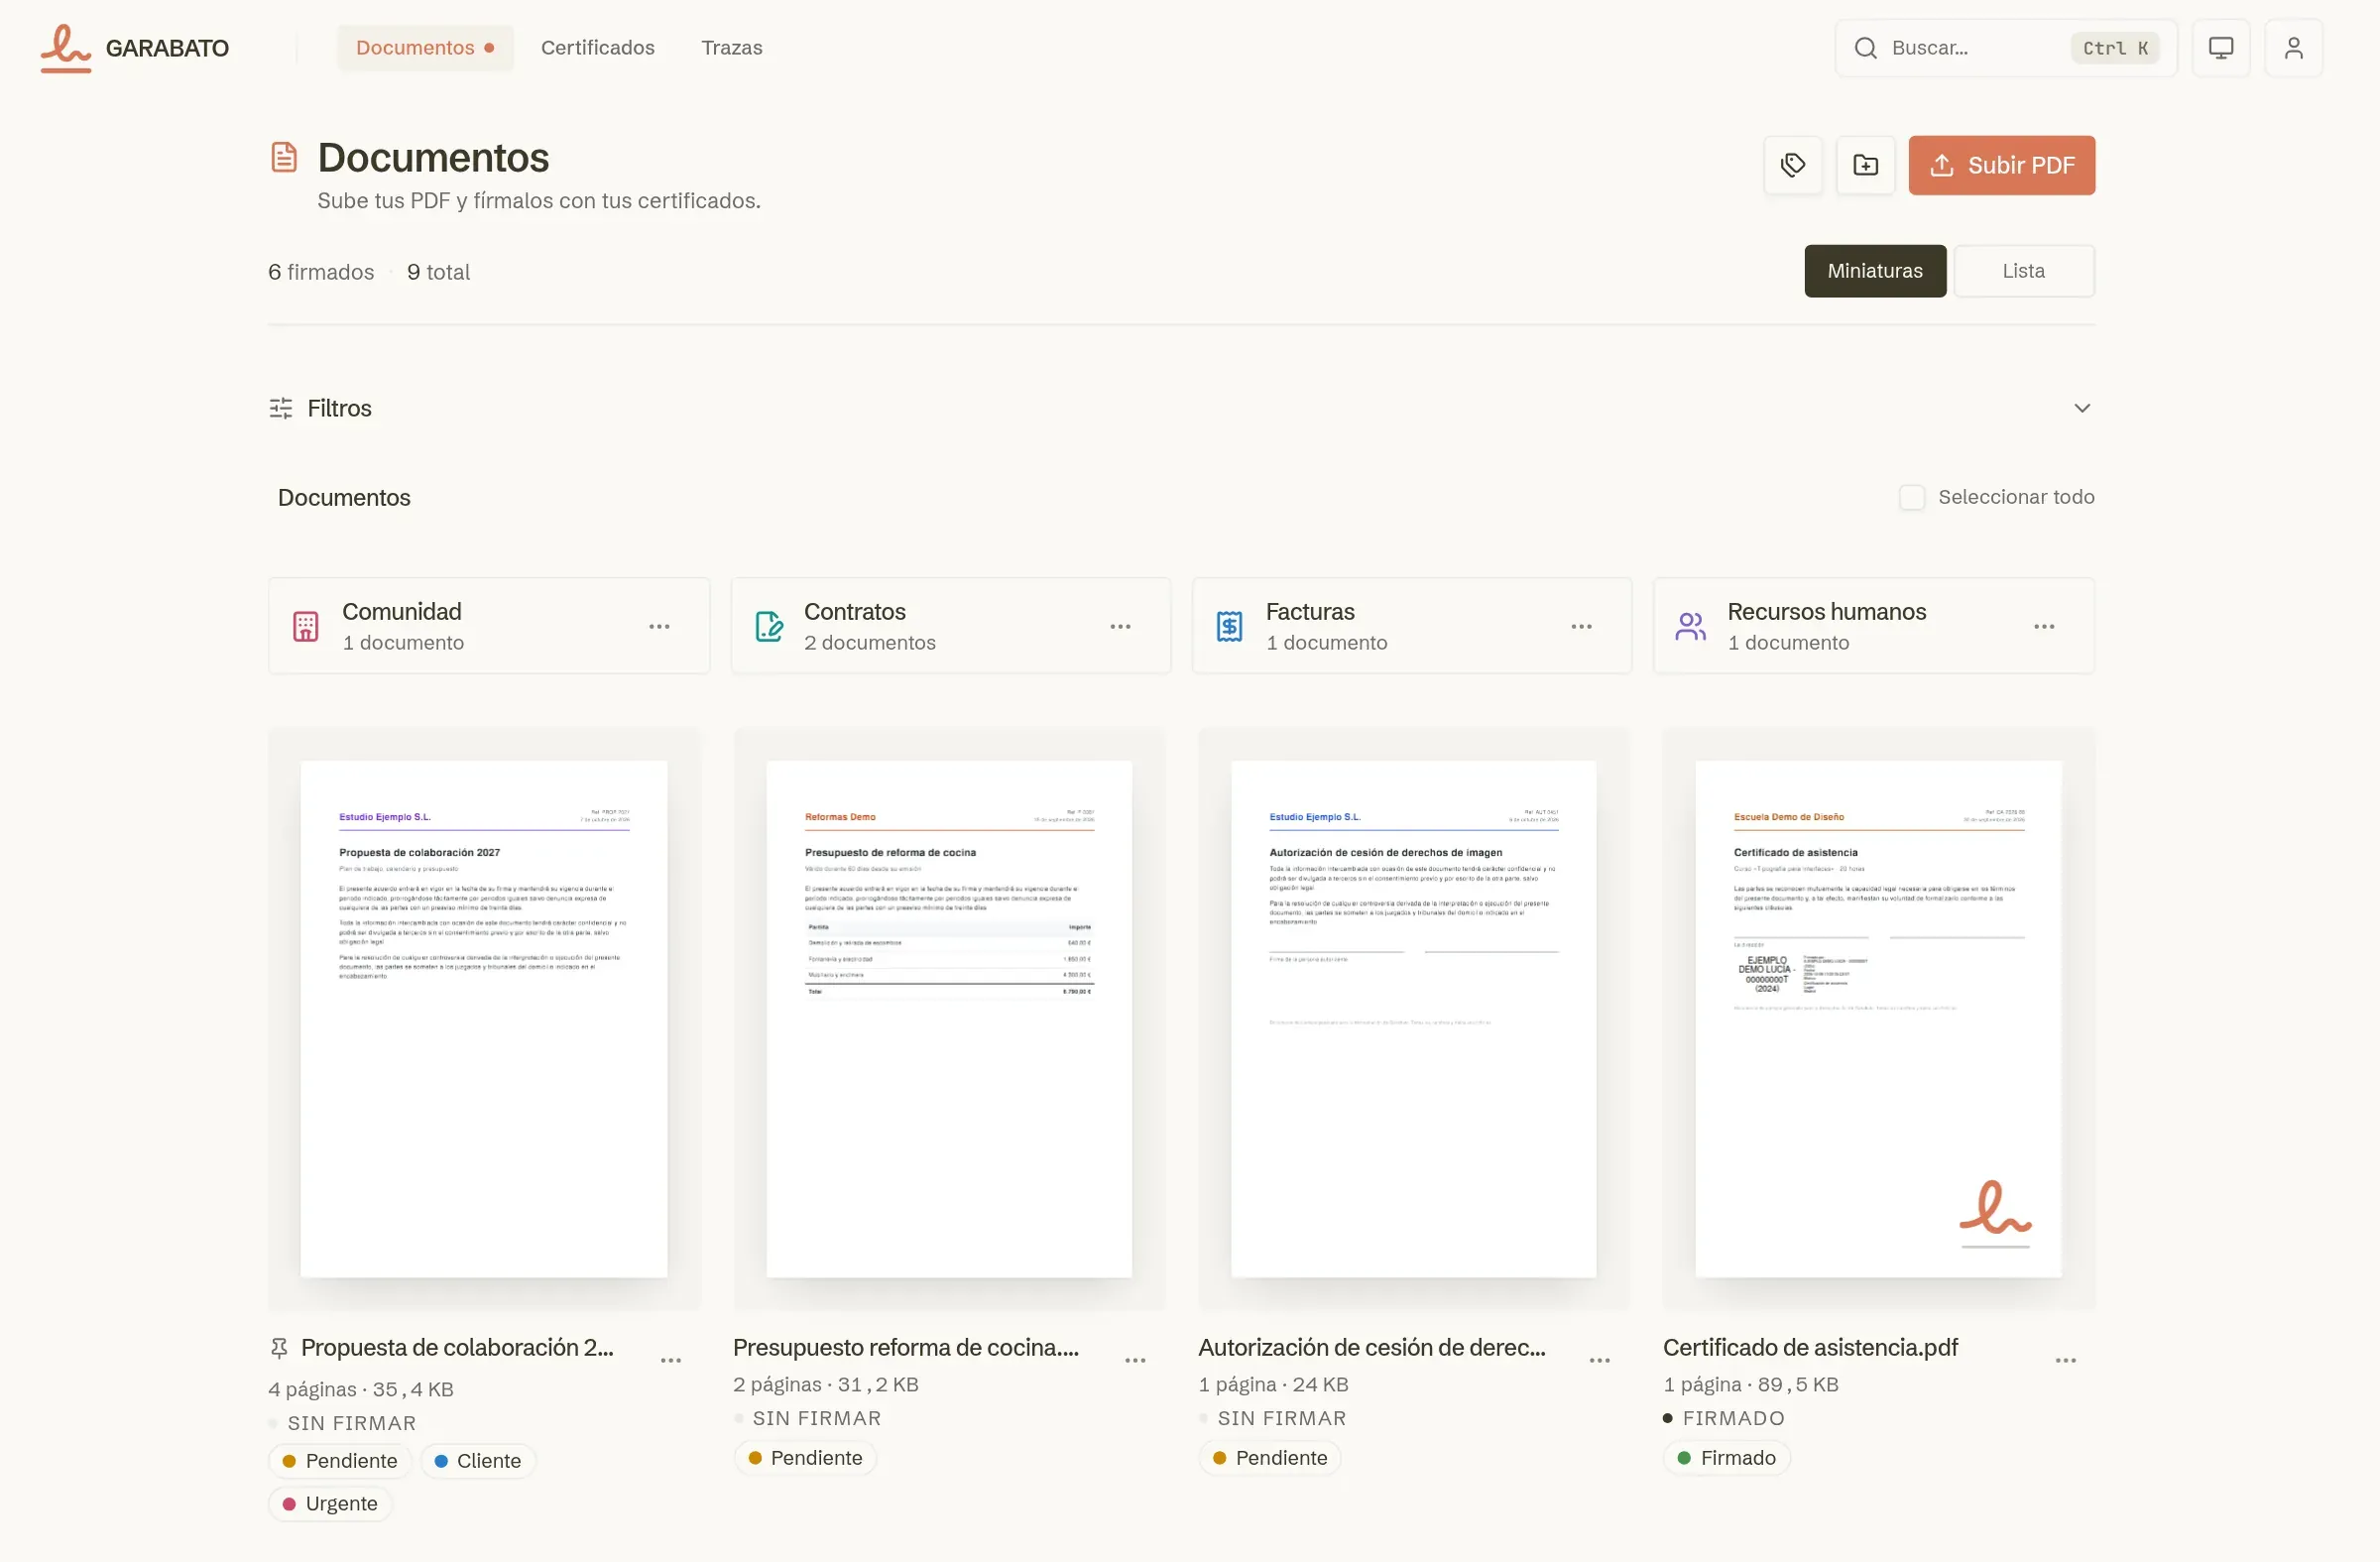Image resolution: width=2380 pixels, height=1562 pixels.
Task: Go to the Documentos tab
Action: point(425,48)
